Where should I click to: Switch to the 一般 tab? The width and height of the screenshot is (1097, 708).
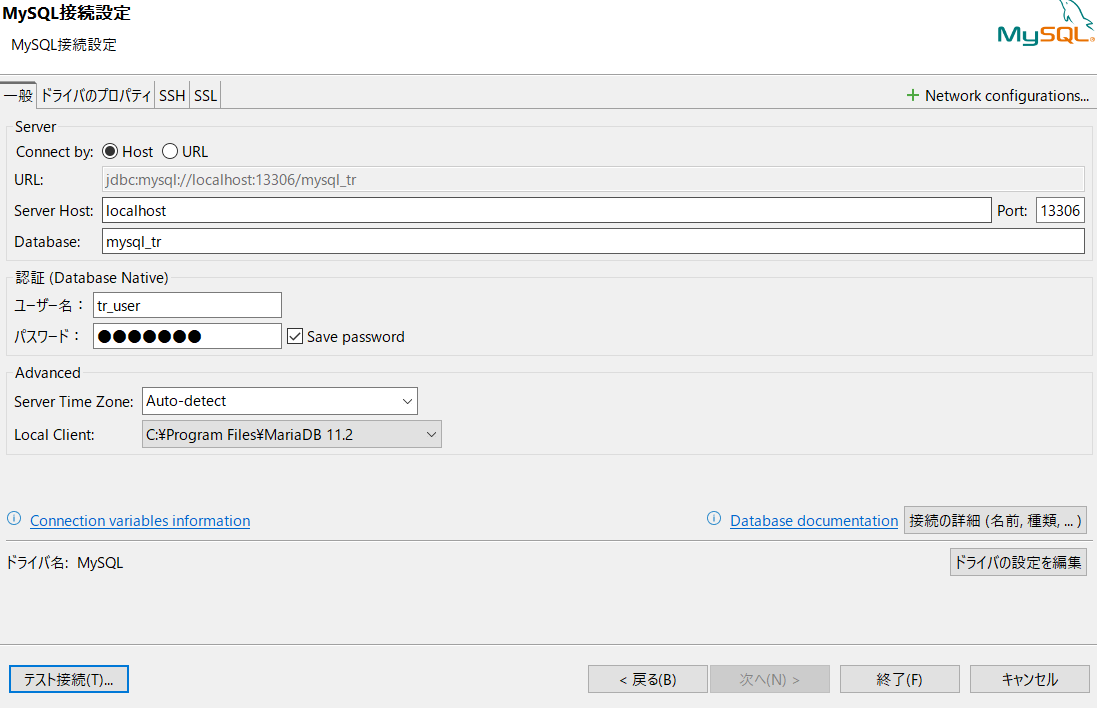(18, 95)
